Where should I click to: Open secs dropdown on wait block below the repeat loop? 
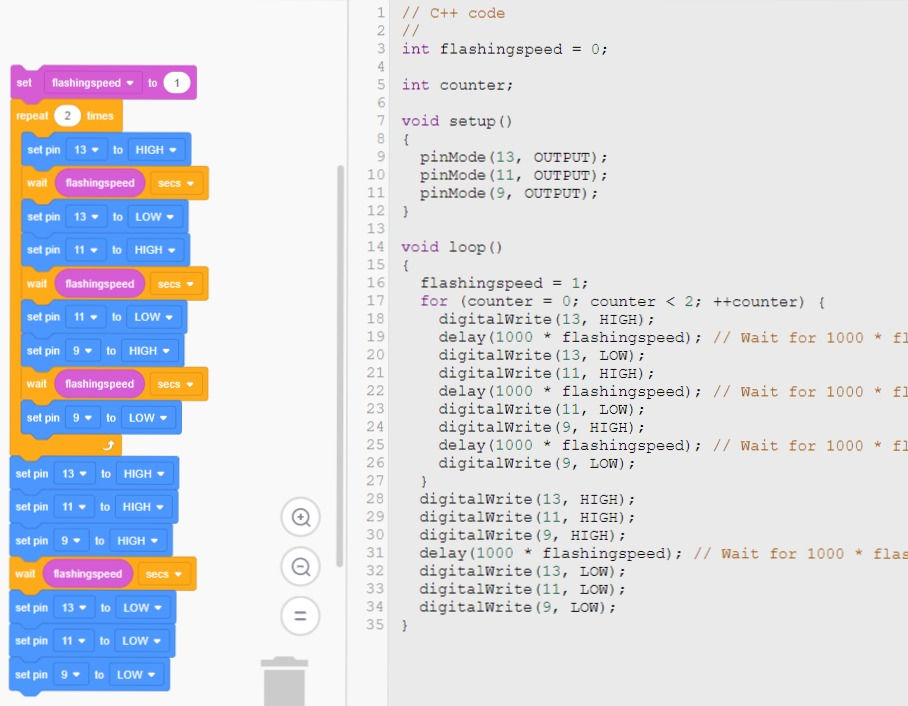click(164, 574)
